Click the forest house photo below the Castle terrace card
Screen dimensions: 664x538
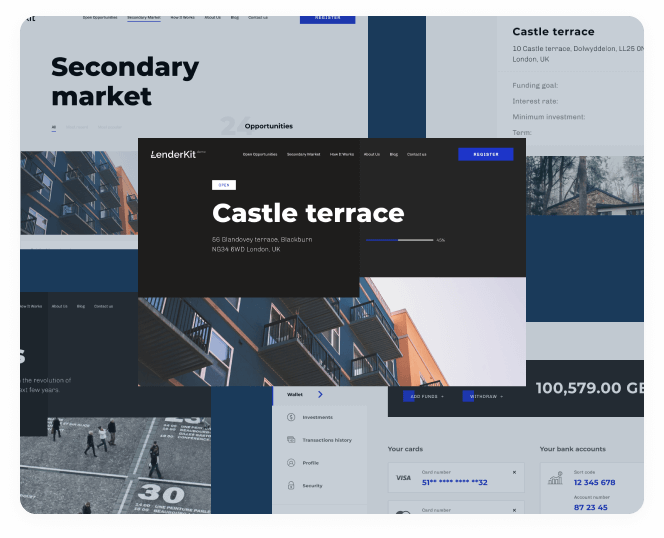point(585,186)
